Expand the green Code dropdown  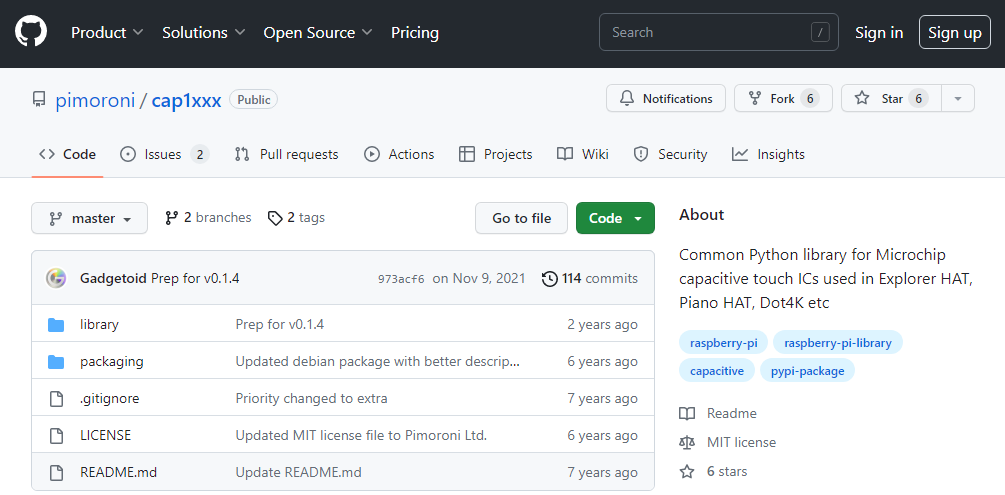click(615, 219)
